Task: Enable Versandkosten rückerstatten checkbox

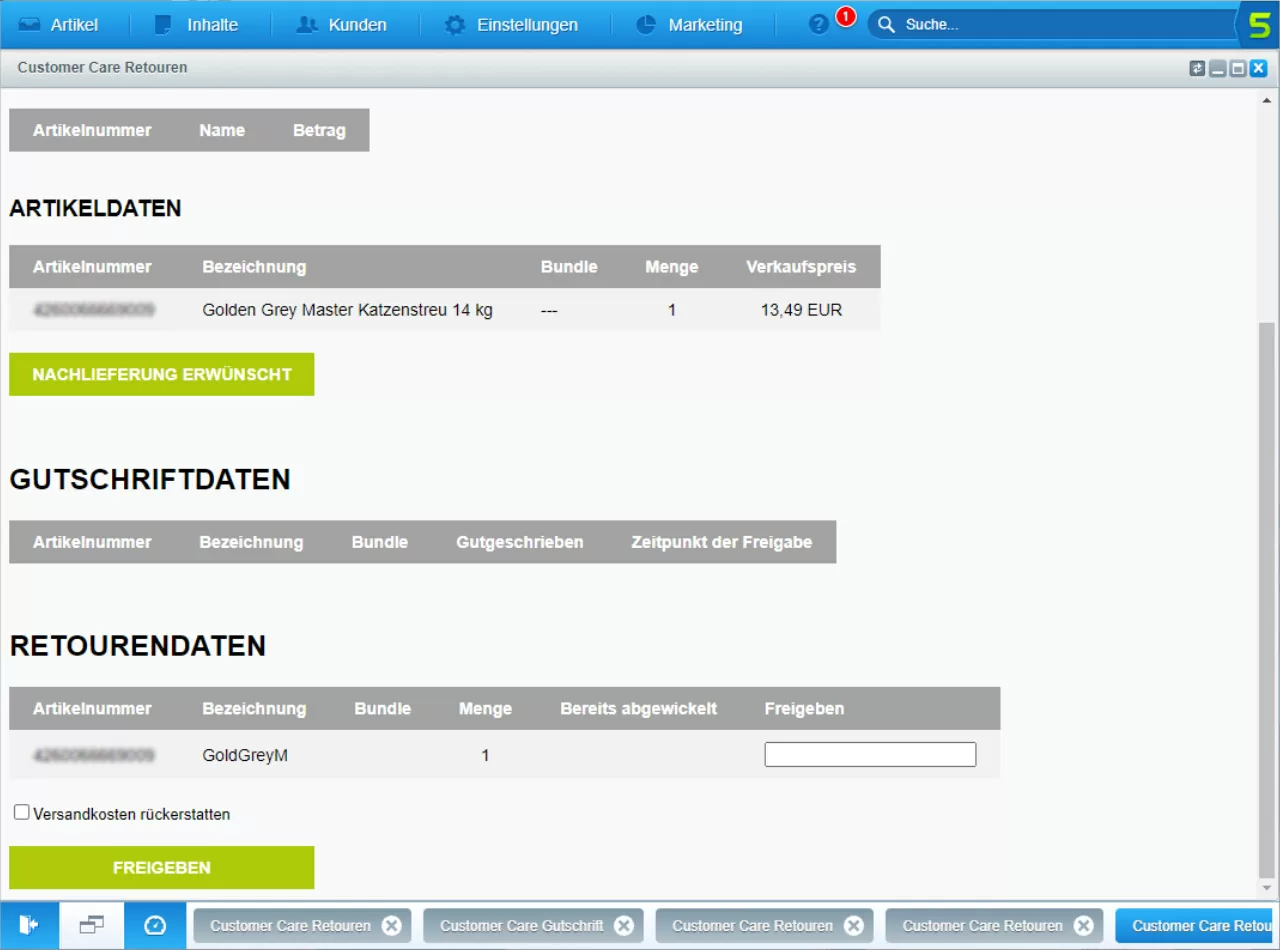Action: pos(22,813)
